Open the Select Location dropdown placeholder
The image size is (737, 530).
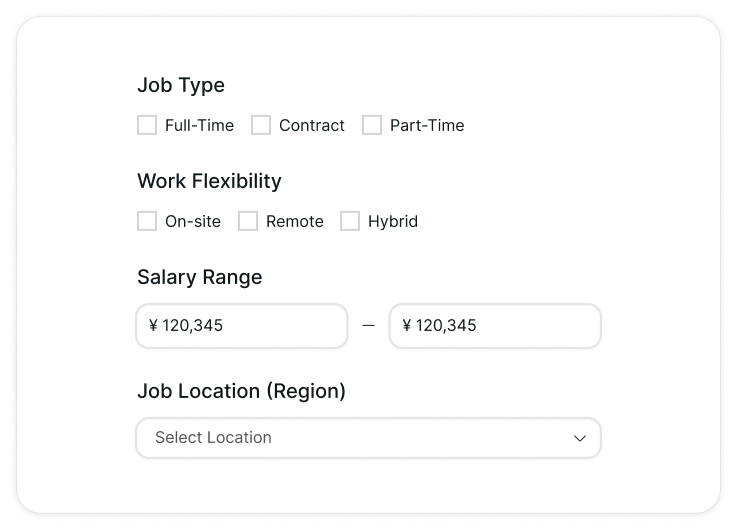click(x=213, y=438)
